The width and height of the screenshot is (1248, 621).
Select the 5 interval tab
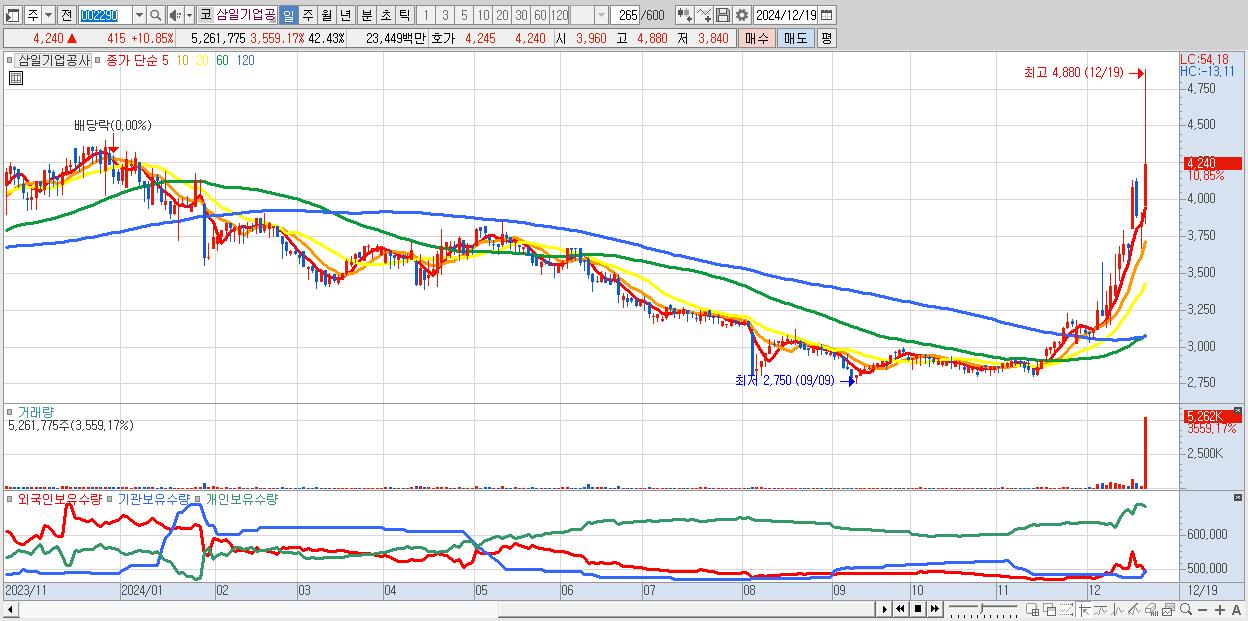pyautogui.click(x=464, y=15)
